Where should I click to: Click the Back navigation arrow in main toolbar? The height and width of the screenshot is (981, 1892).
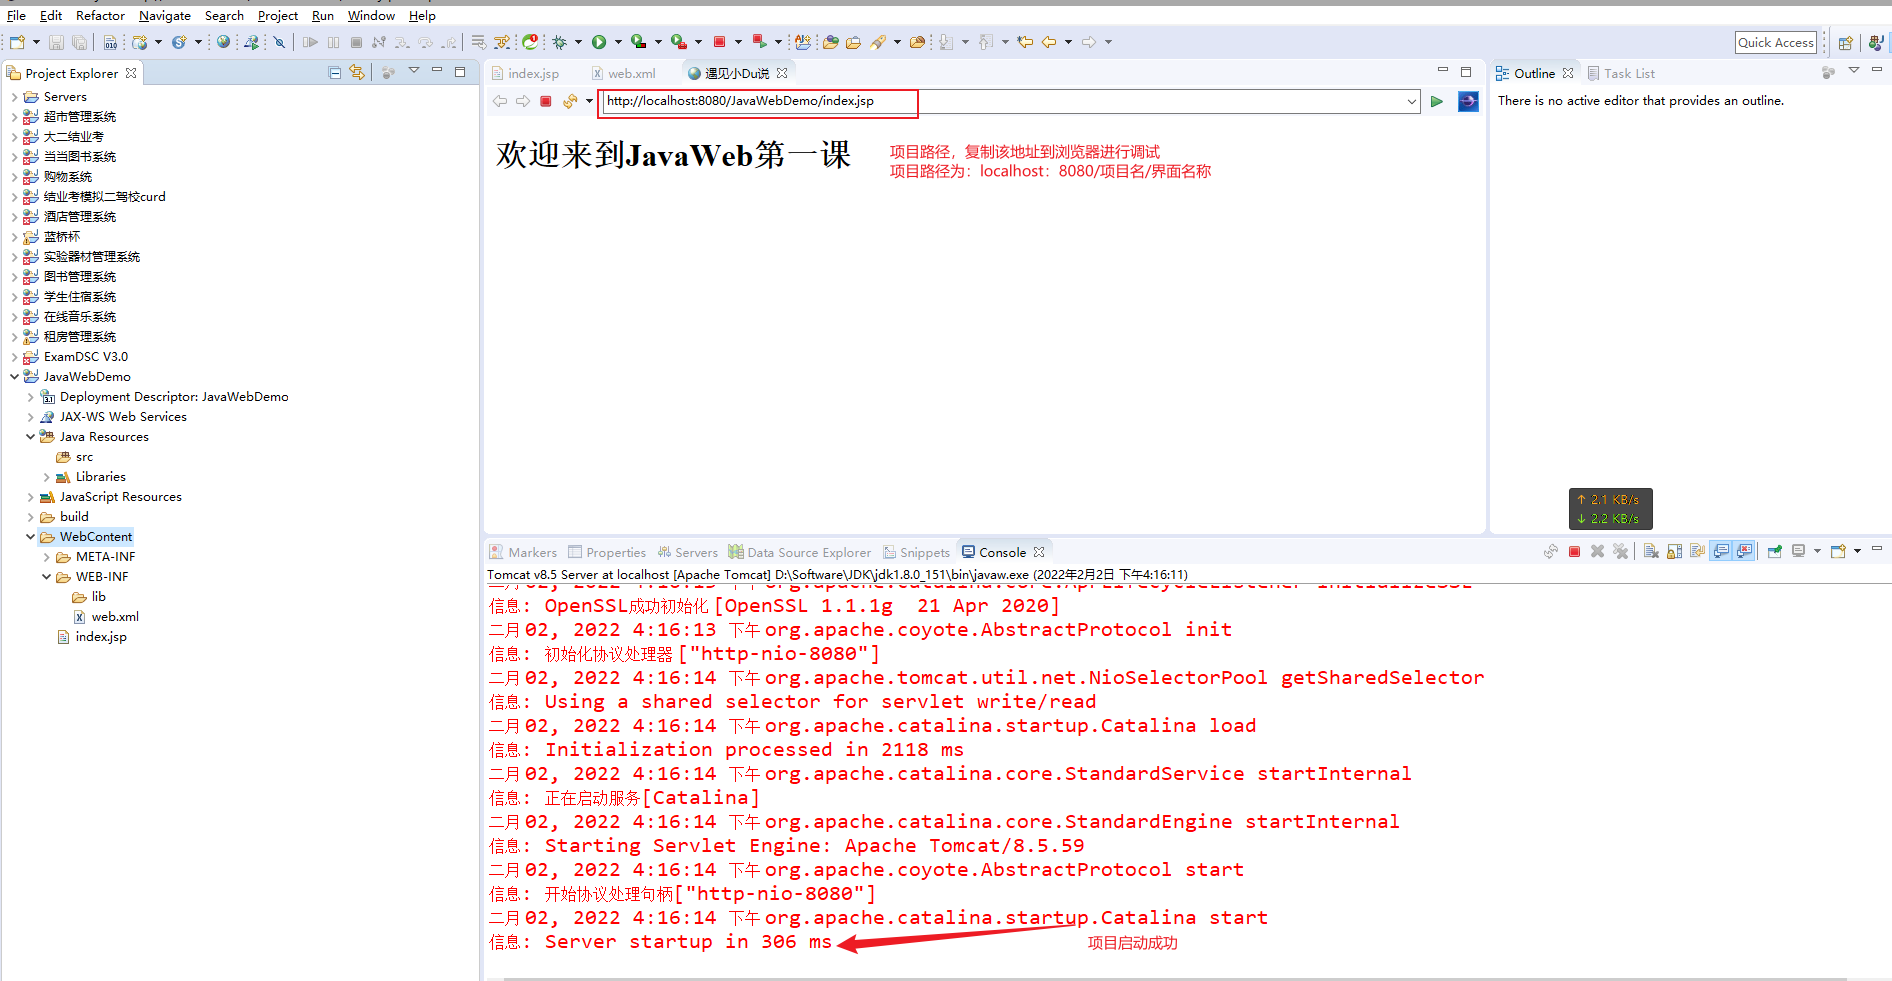point(1049,42)
